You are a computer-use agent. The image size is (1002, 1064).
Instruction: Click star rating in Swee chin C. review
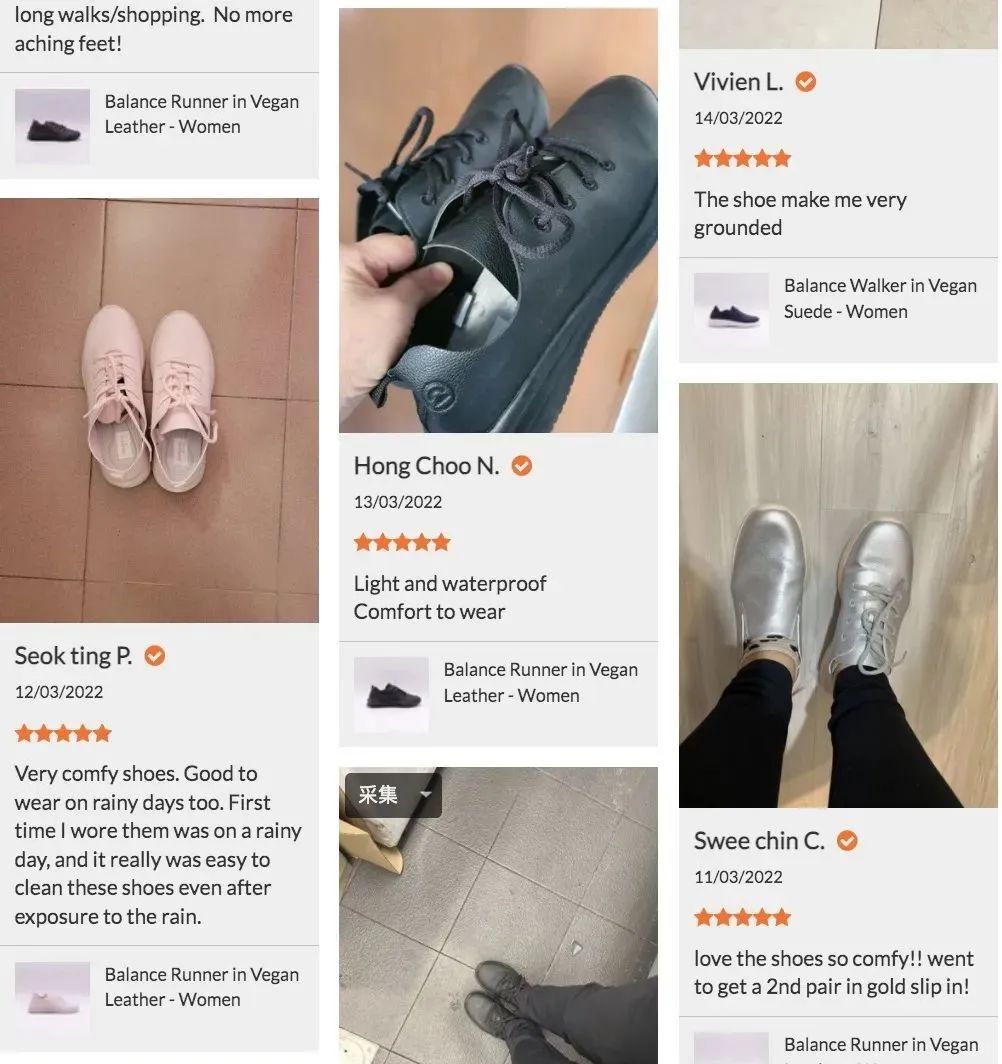(x=742, y=918)
